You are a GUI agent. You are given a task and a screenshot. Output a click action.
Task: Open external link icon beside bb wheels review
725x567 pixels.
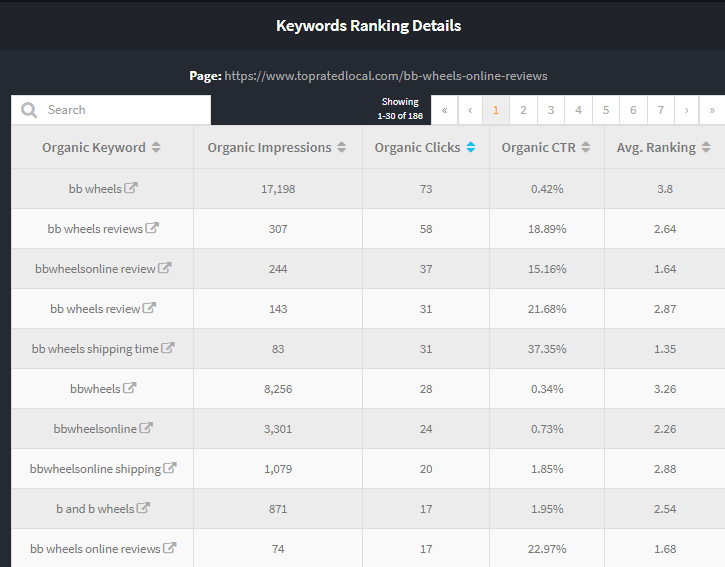point(149,308)
